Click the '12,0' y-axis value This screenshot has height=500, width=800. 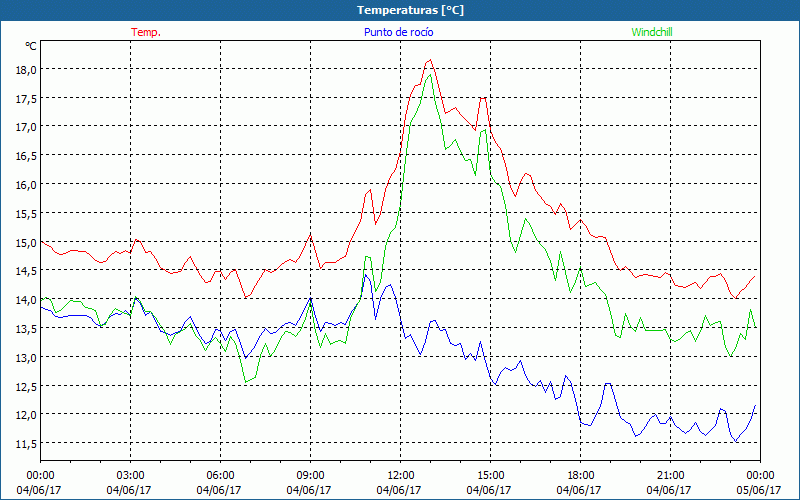point(26,415)
